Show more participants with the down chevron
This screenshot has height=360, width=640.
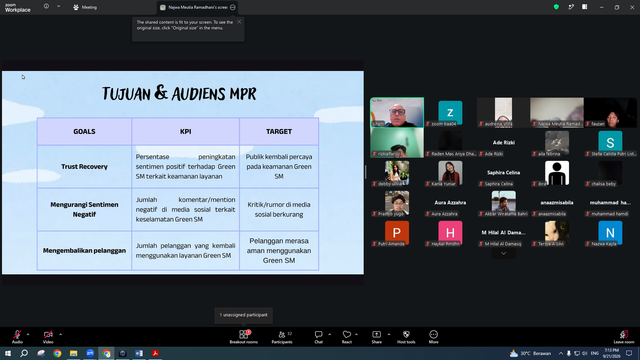pyautogui.click(x=503, y=253)
